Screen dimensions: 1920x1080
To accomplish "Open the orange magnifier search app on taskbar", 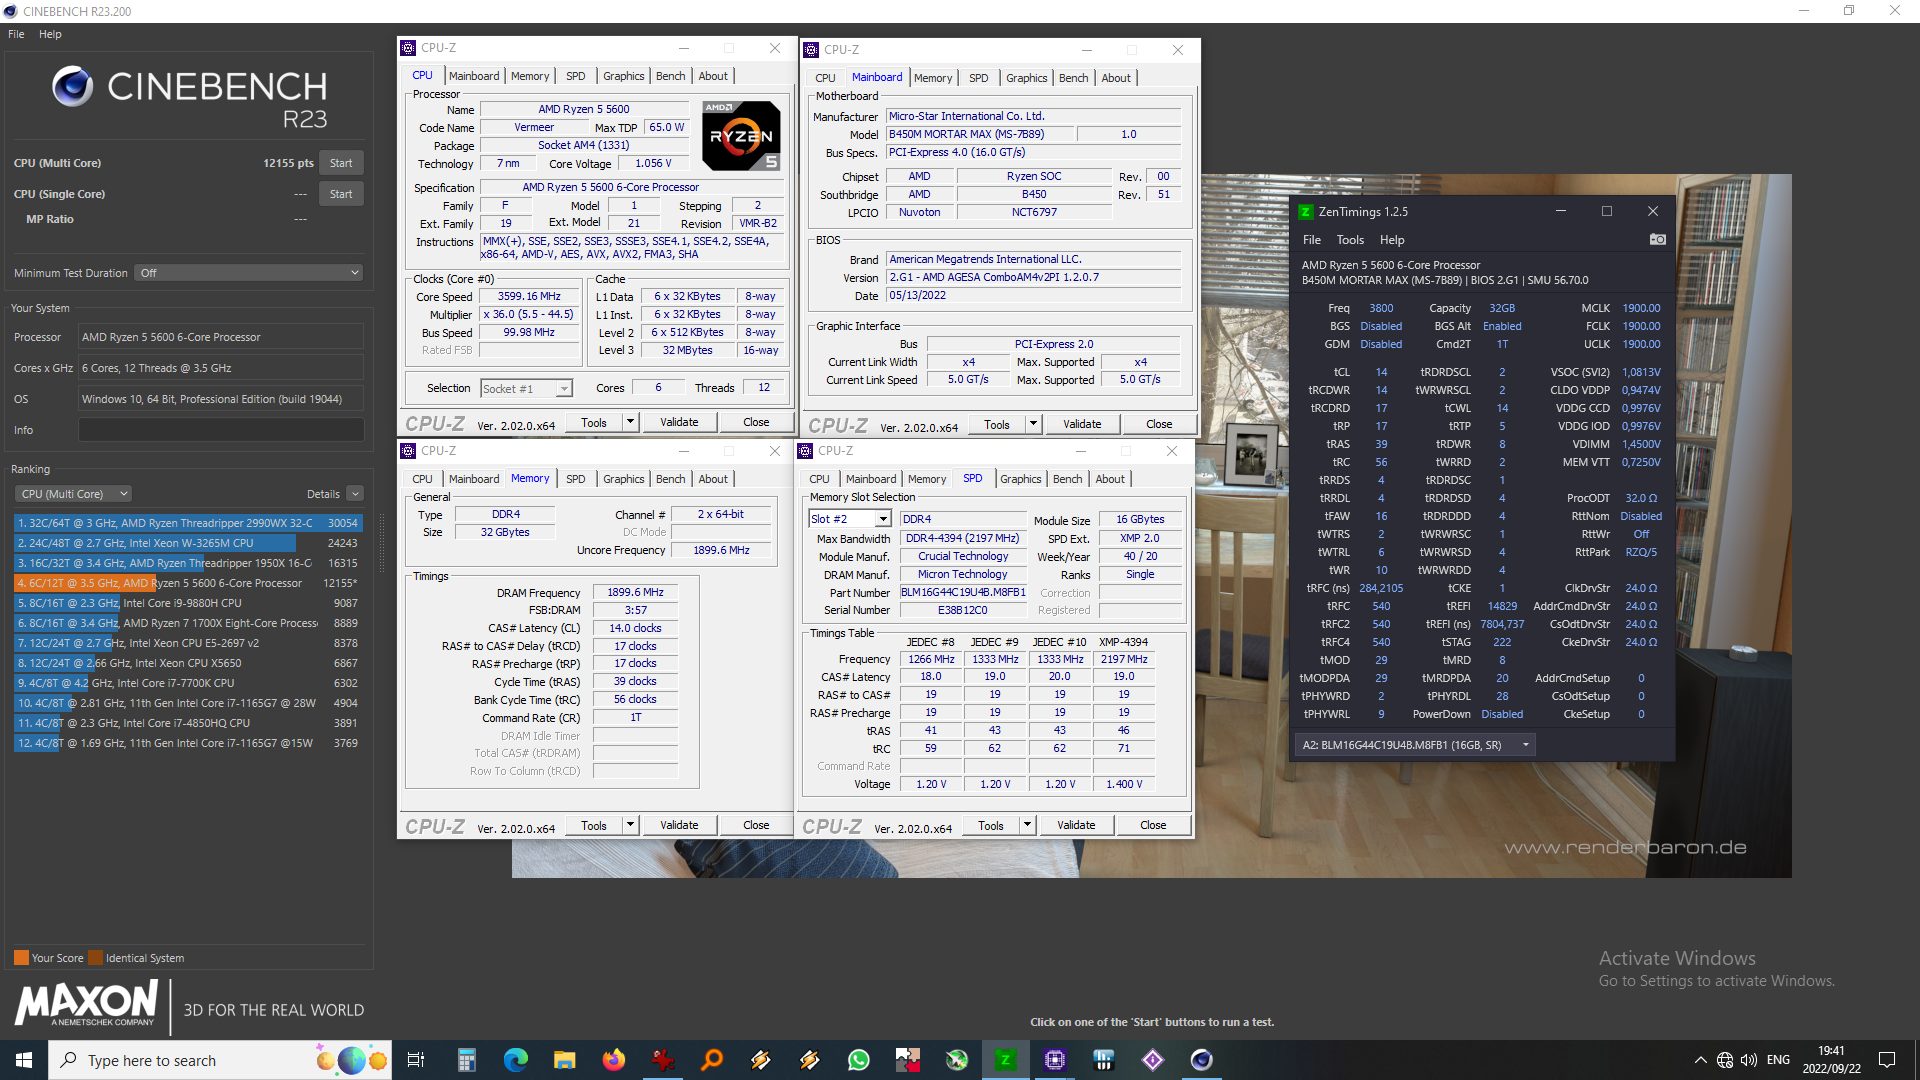I will coord(711,1060).
